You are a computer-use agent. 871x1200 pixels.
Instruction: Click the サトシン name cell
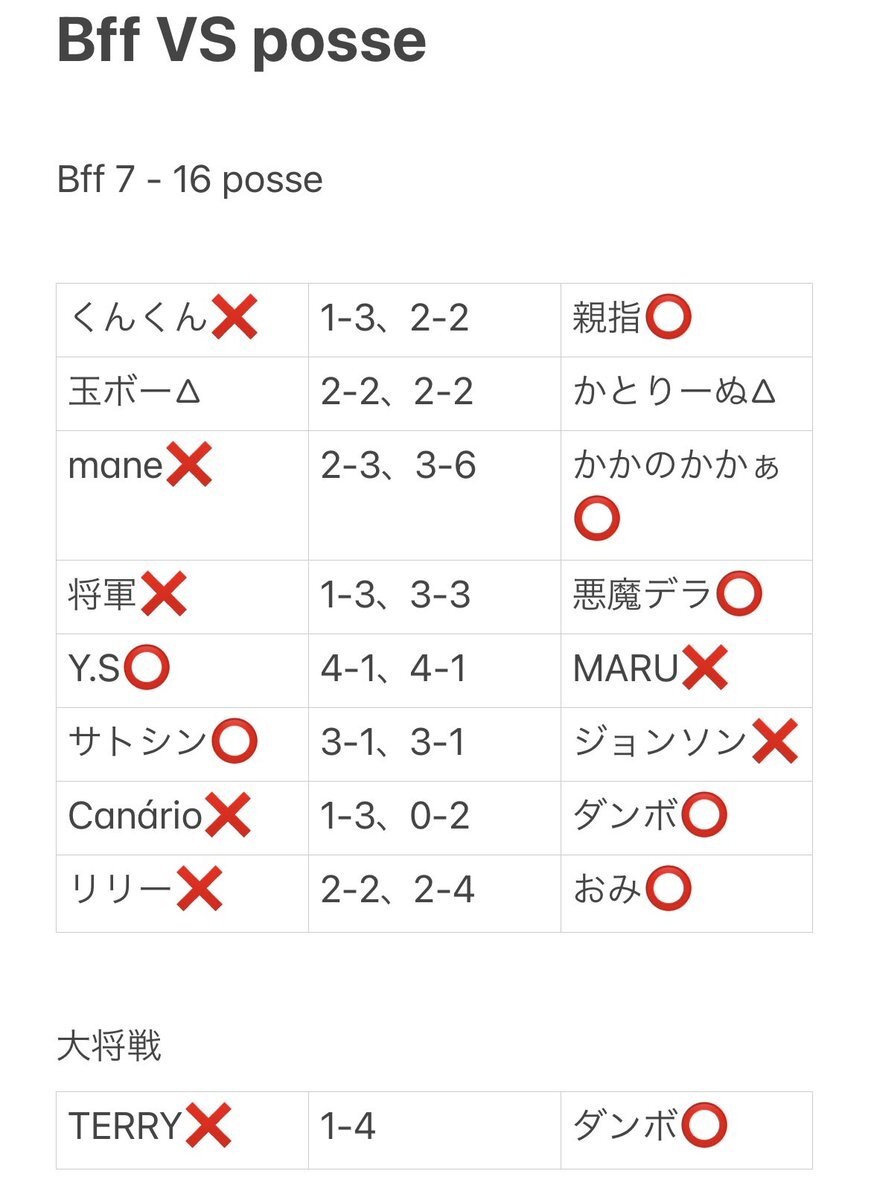[x=182, y=744]
